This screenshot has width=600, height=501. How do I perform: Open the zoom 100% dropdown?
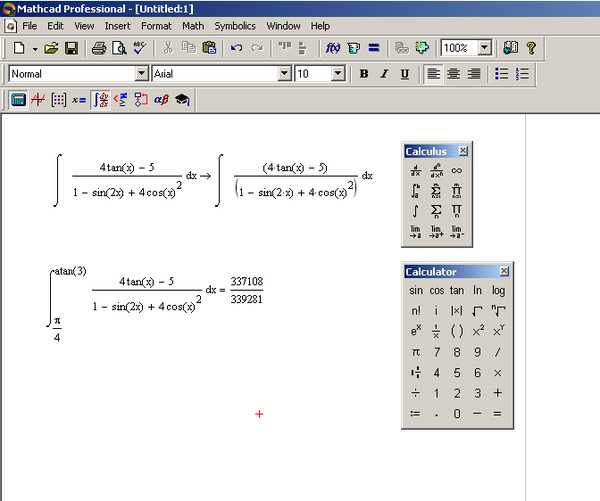pos(484,48)
